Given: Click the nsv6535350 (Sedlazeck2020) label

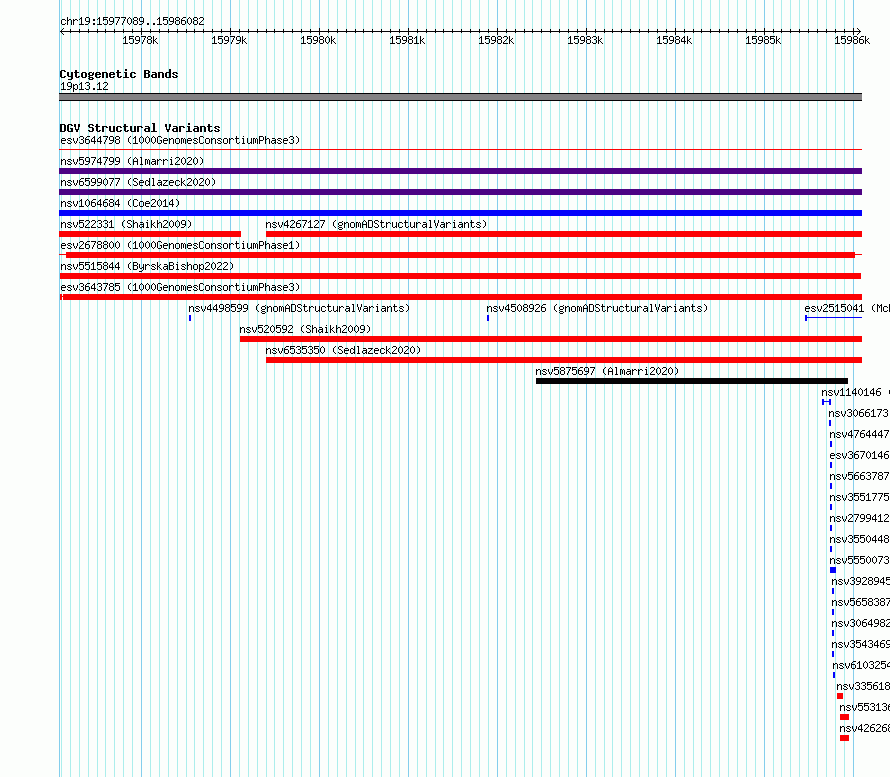Looking at the screenshot, I should [343, 350].
